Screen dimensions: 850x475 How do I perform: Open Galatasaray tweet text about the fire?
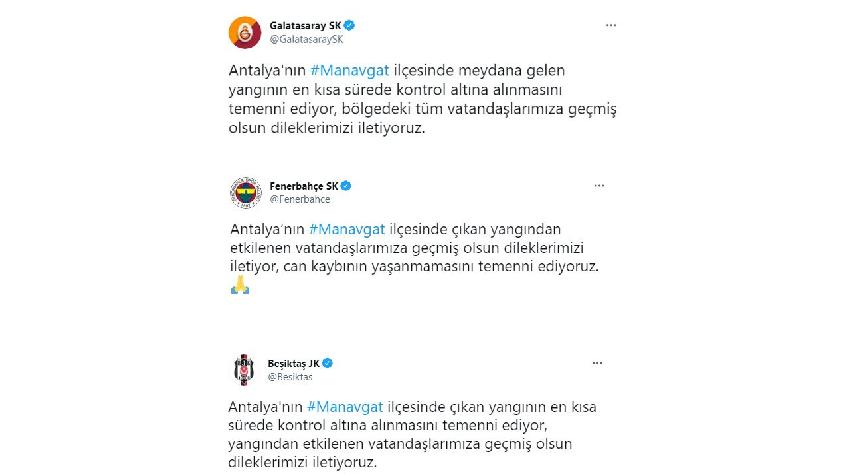(x=422, y=99)
